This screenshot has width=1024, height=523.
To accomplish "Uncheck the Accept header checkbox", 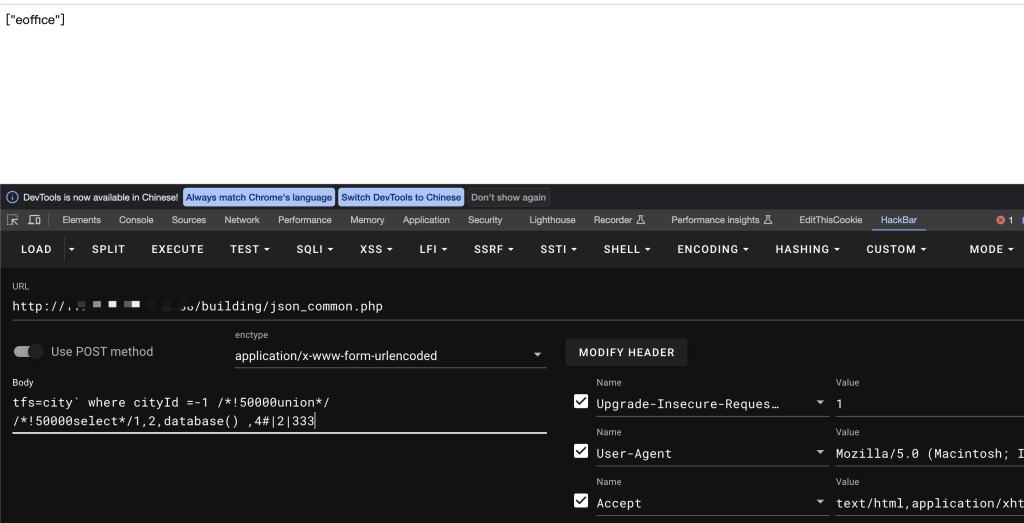I will point(581,501).
